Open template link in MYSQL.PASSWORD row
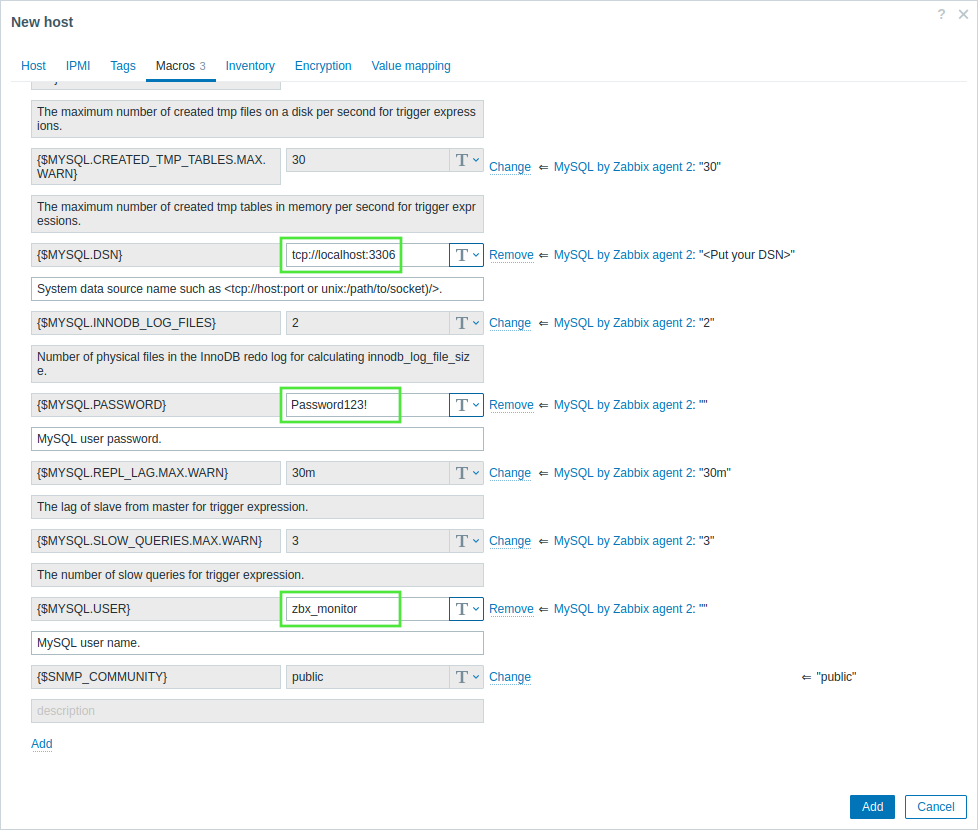 tap(623, 405)
